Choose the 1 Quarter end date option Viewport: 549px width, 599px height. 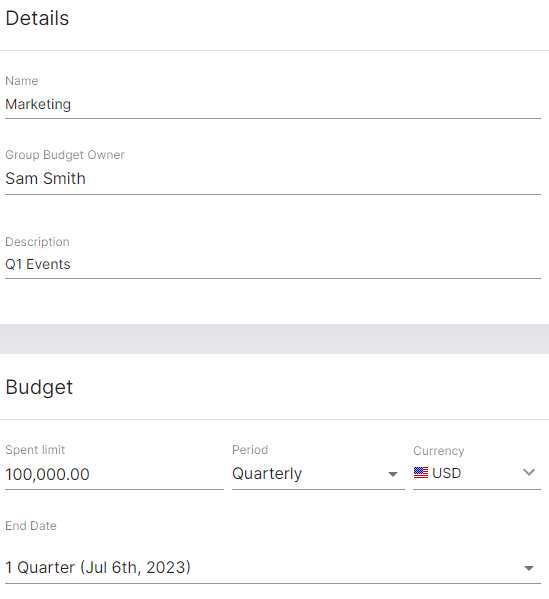point(273,568)
